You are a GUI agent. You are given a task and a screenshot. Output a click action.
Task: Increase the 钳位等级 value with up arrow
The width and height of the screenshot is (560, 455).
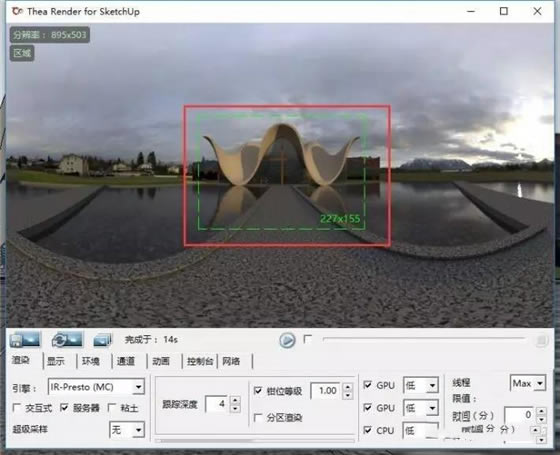point(348,387)
